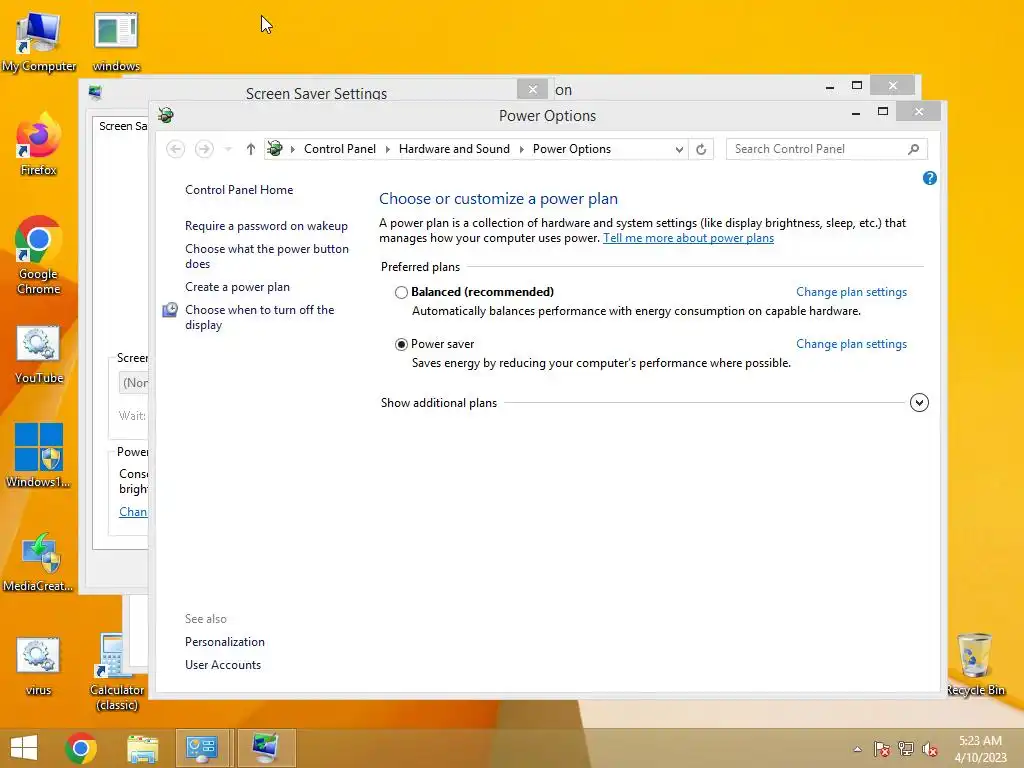
Task: Click Power Options in the breadcrumb
Action: [571, 149]
